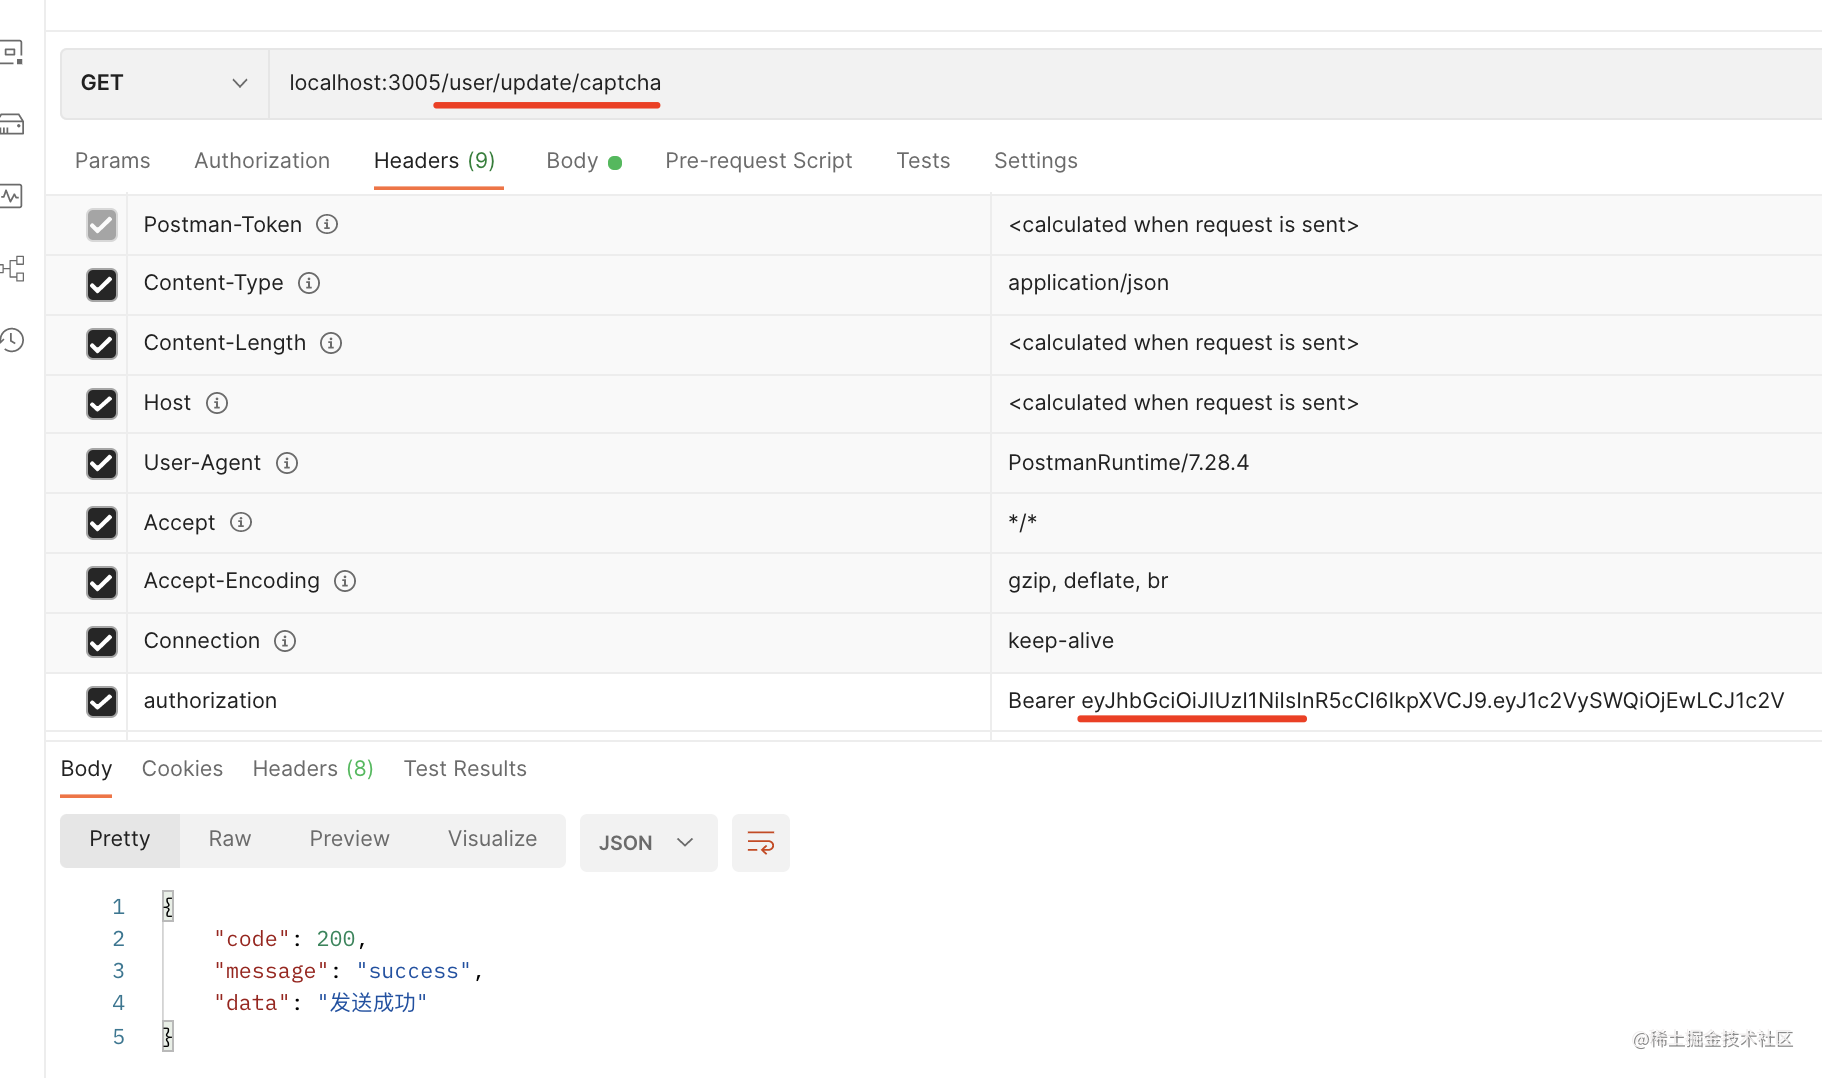This screenshot has height=1078, width=1822.
Task: Switch to Visualize response view
Action: pos(492,839)
